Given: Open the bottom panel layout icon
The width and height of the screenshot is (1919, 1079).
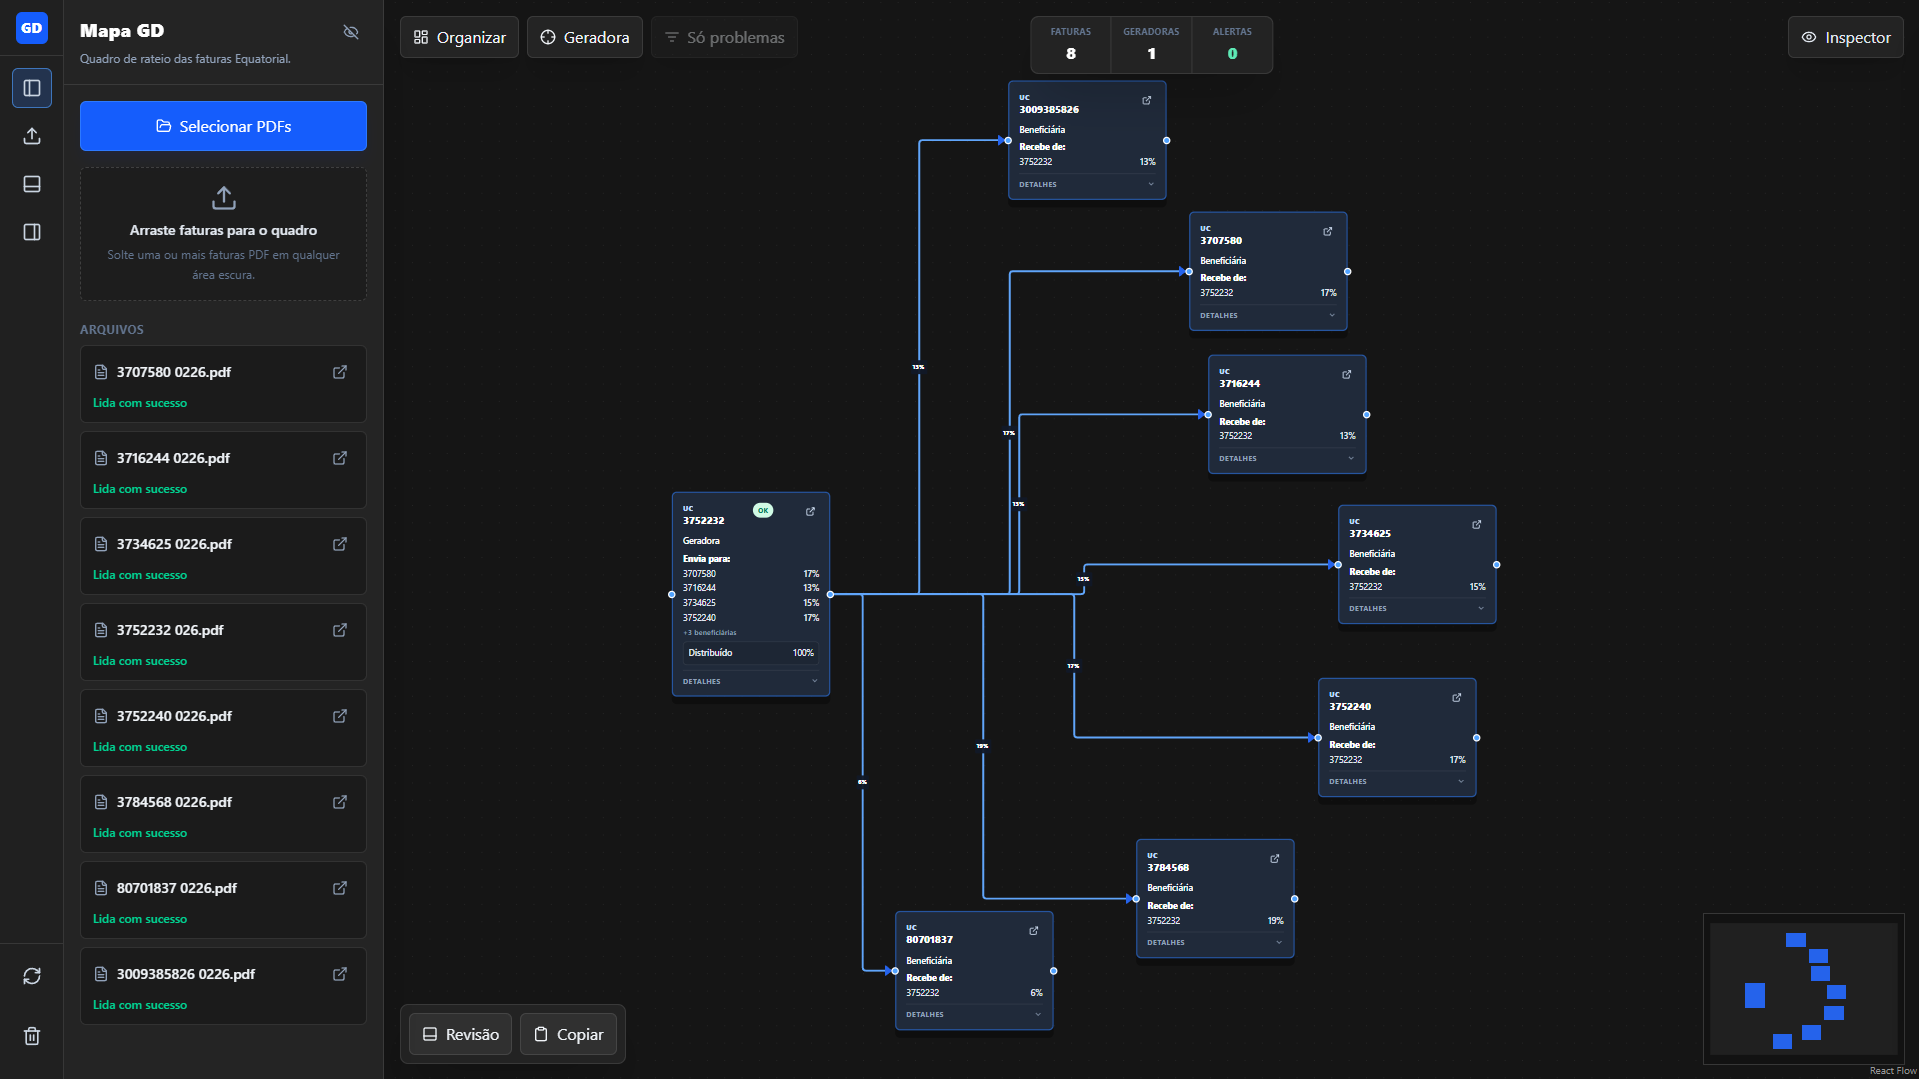Looking at the screenshot, I should pos(32,184).
